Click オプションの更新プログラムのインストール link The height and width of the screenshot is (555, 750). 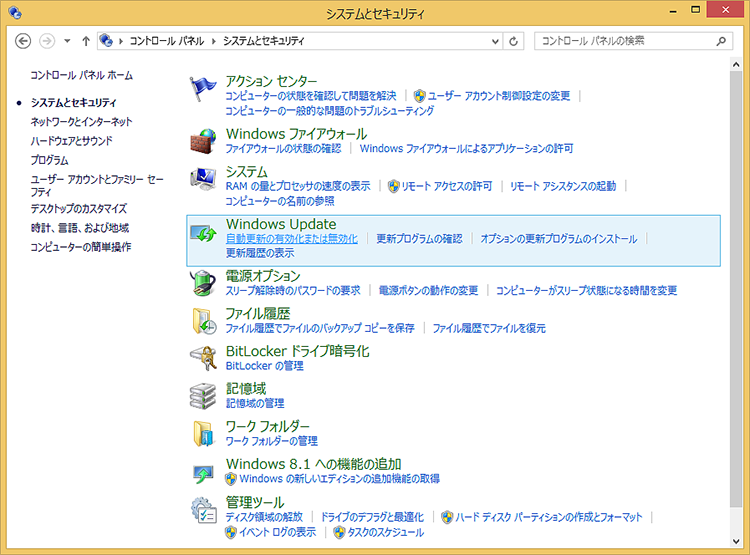coord(559,238)
